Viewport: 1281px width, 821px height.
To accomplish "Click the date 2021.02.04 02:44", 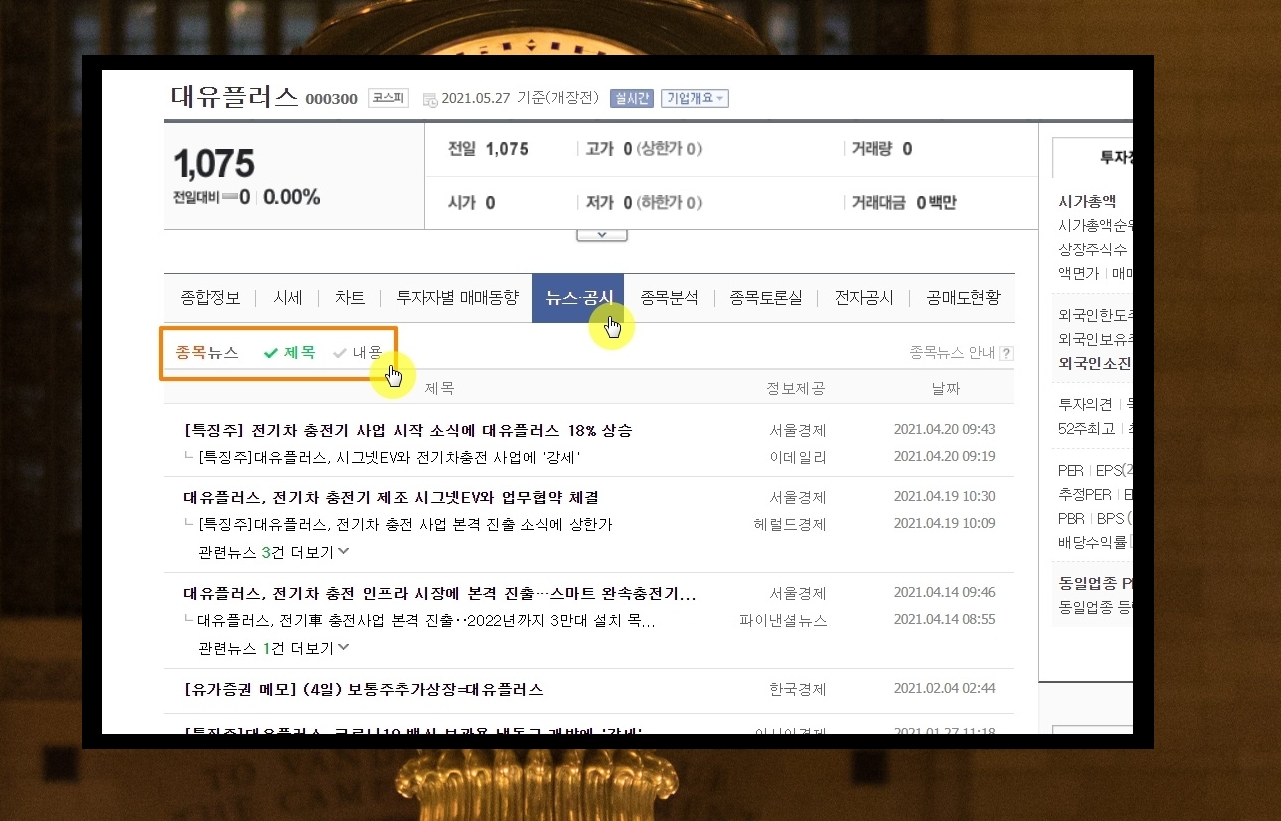I will 944,689.
